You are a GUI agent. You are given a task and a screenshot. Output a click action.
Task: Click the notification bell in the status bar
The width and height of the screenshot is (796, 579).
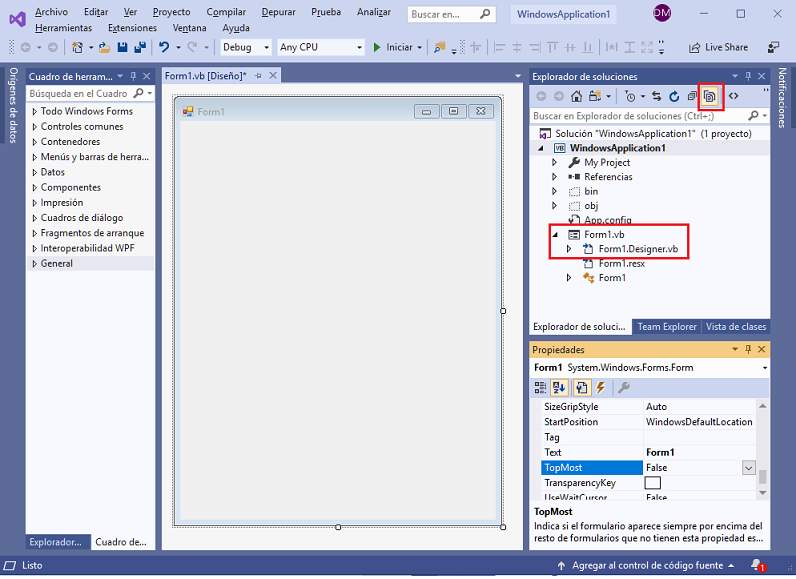click(757, 565)
